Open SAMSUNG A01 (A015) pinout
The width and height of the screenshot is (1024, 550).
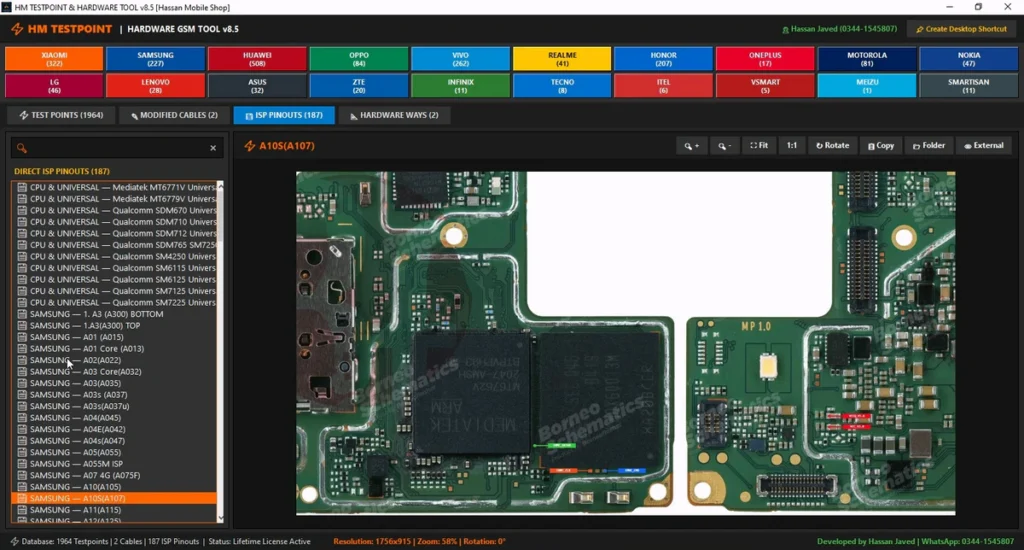tap(115, 337)
